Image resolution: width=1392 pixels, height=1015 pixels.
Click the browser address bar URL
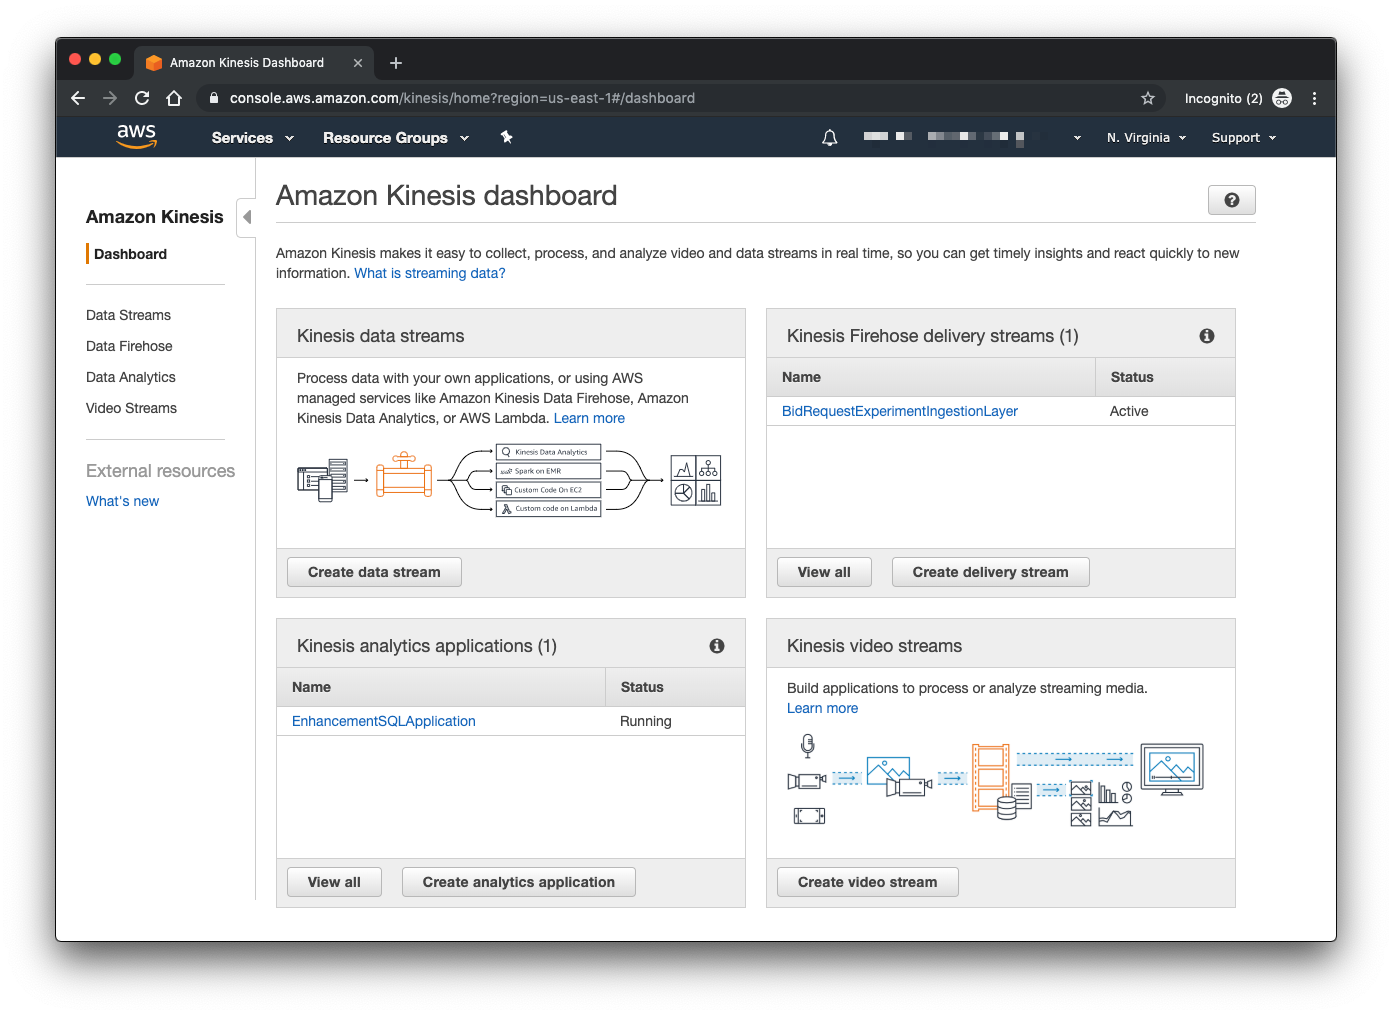[462, 98]
